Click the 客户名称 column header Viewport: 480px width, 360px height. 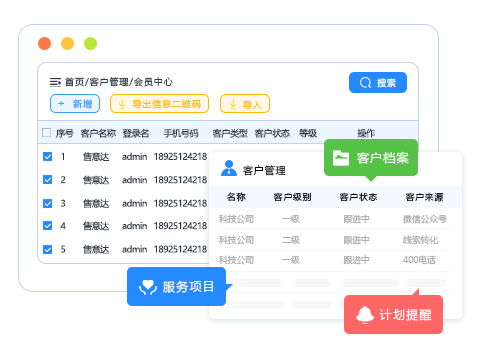[98, 133]
